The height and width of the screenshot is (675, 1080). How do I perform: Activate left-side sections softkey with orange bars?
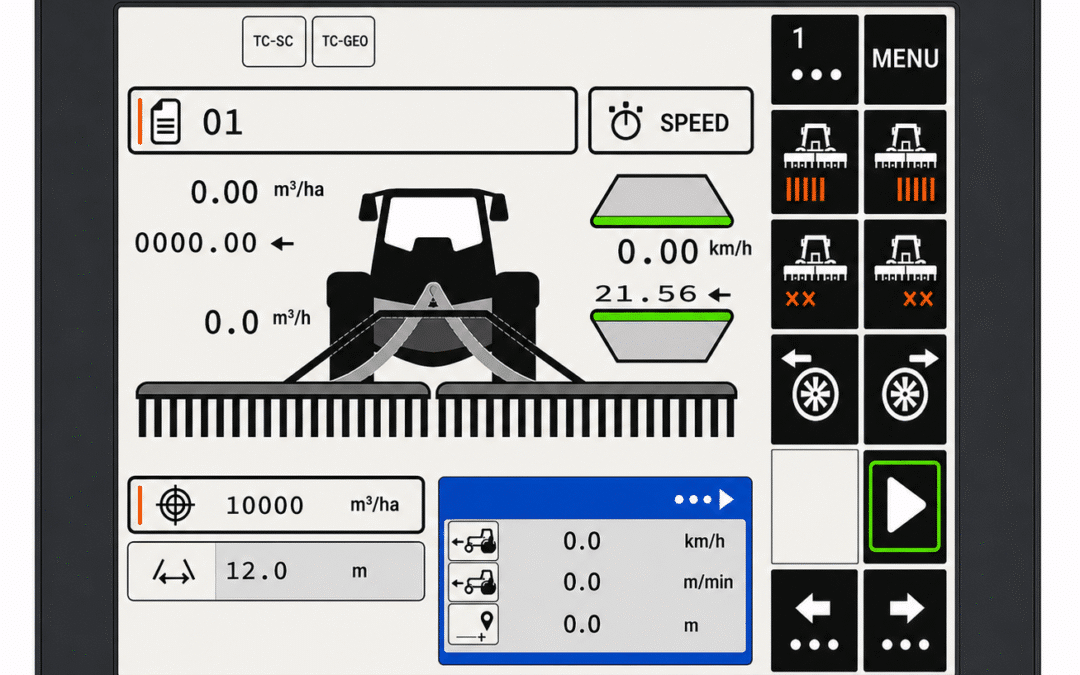(815, 162)
